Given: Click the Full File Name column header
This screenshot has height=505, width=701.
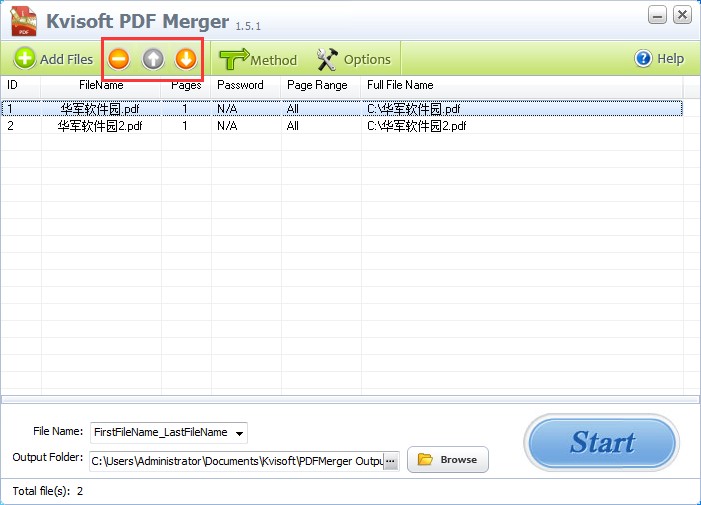Looking at the screenshot, I should point(522,85).
